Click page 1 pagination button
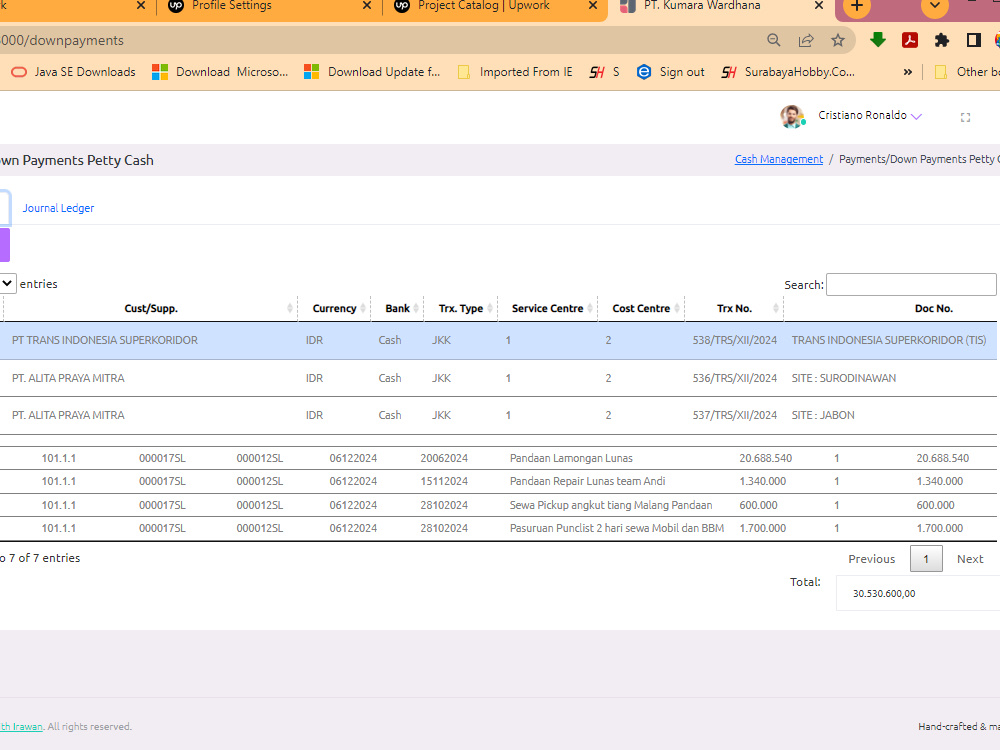This screenshot has width=1000, height=750. pos(926,559)
